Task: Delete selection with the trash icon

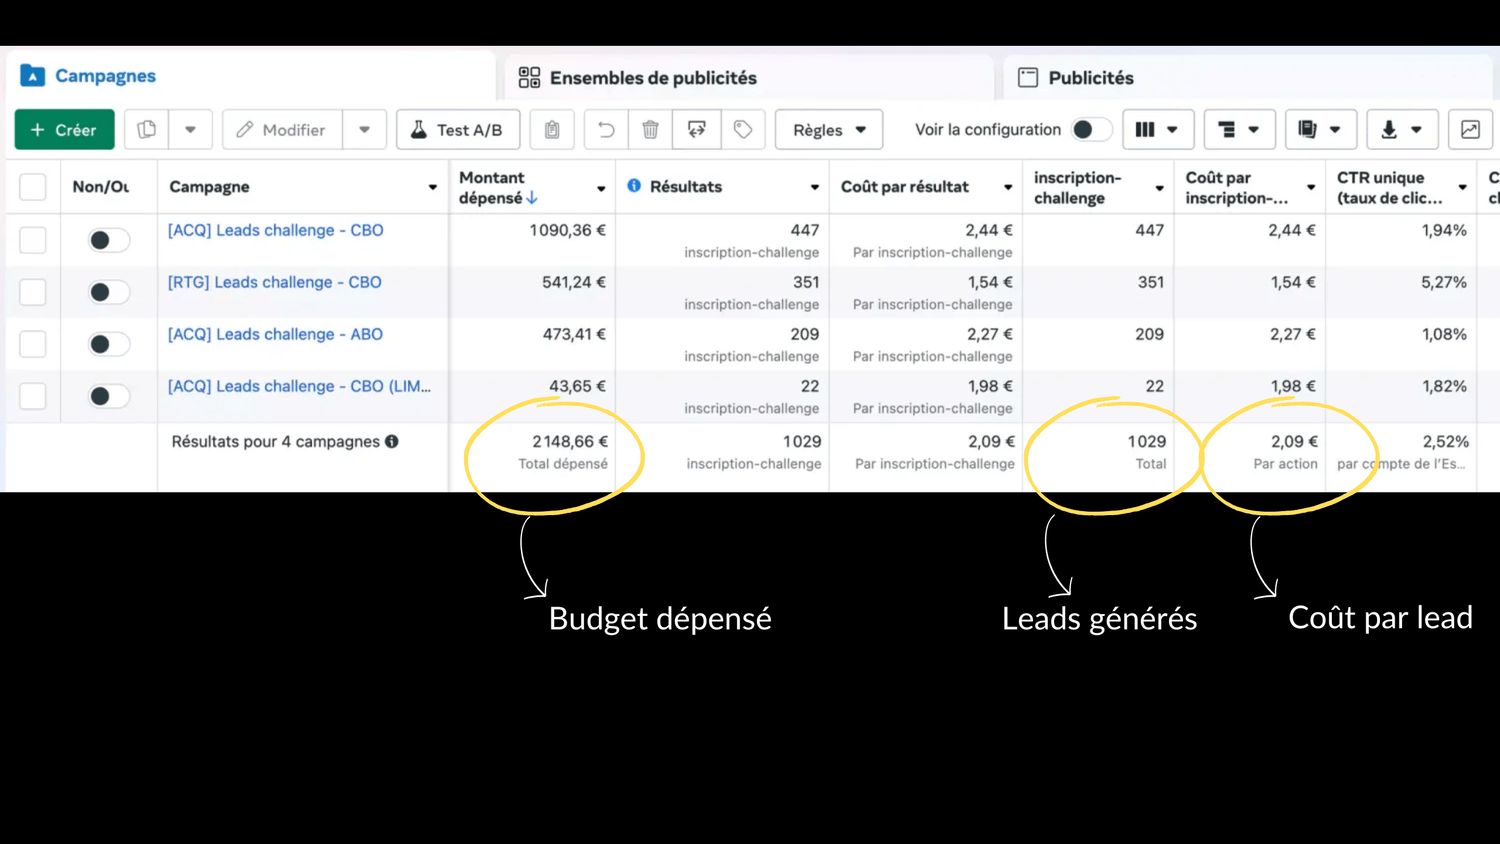Action: [x=651, y=130]
